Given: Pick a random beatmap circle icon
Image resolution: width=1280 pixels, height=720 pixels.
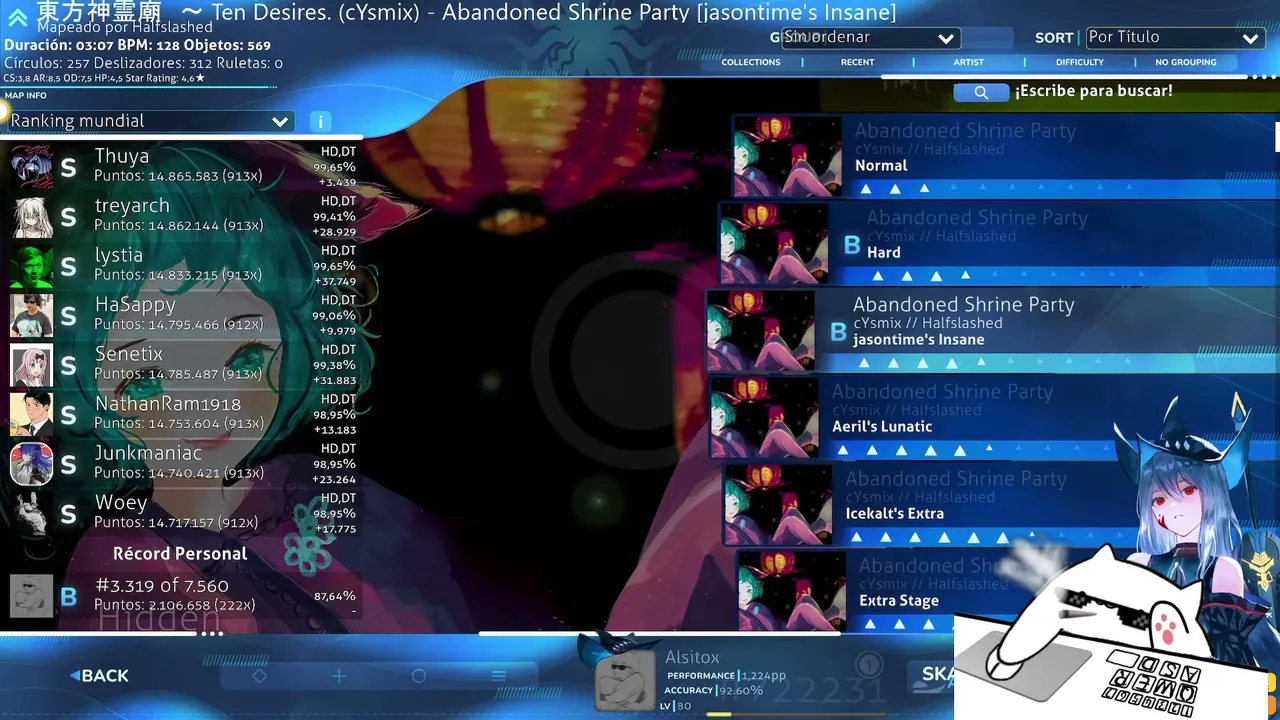Looking at the screenshot, I should point(419,676).
